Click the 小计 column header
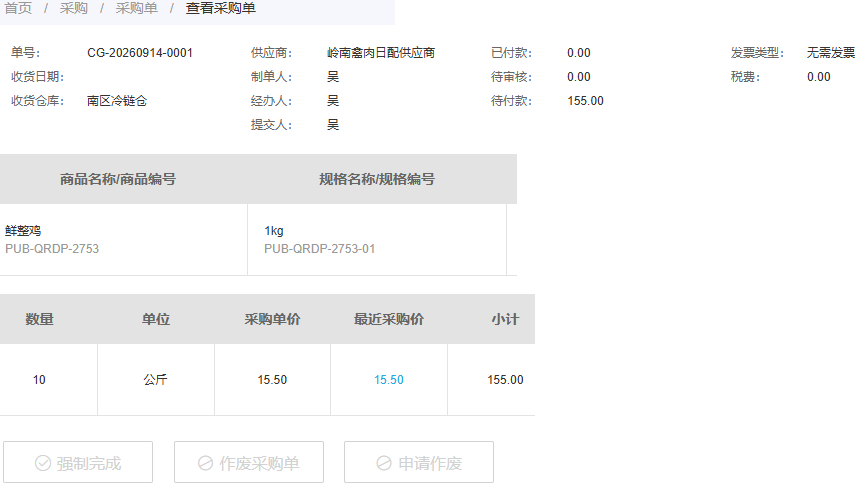Screen dimensions: 860x484 [505, 319]
